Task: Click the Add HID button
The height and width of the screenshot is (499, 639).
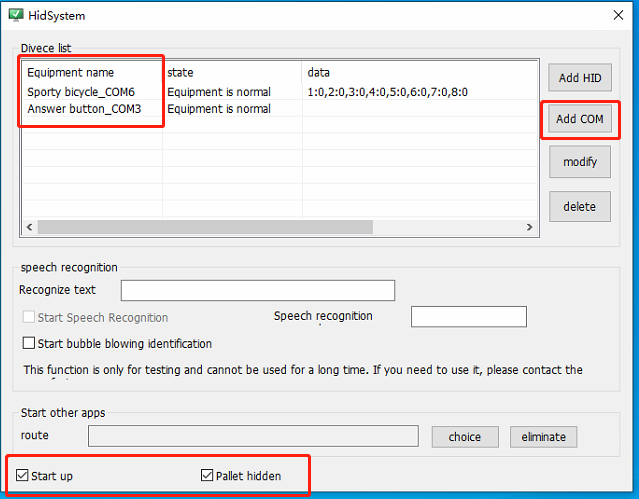Action: point(580,78)
